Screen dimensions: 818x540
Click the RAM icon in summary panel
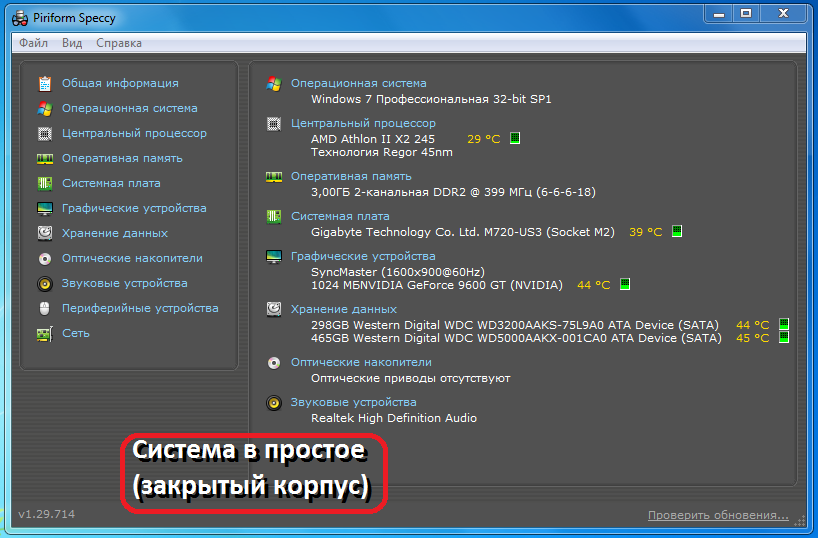tap(274, 177)
